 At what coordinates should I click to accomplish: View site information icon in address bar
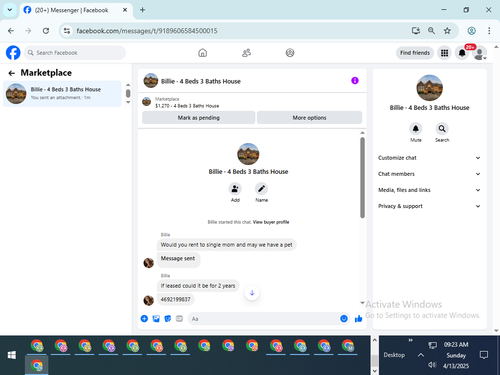67,31
